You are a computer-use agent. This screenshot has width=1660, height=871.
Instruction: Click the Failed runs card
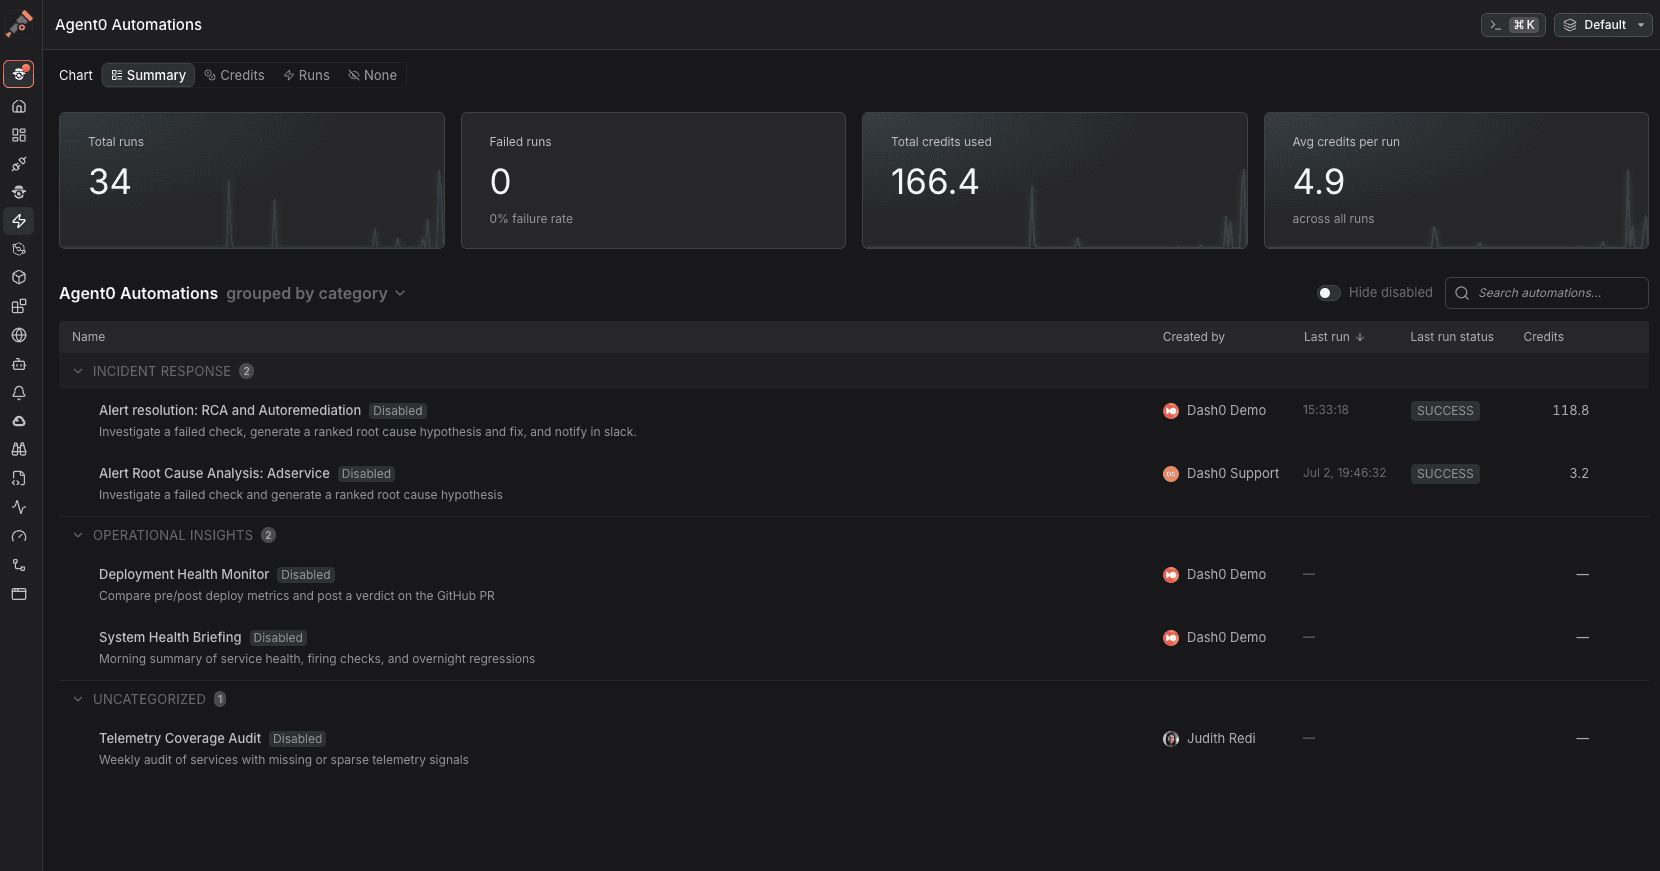653,180
